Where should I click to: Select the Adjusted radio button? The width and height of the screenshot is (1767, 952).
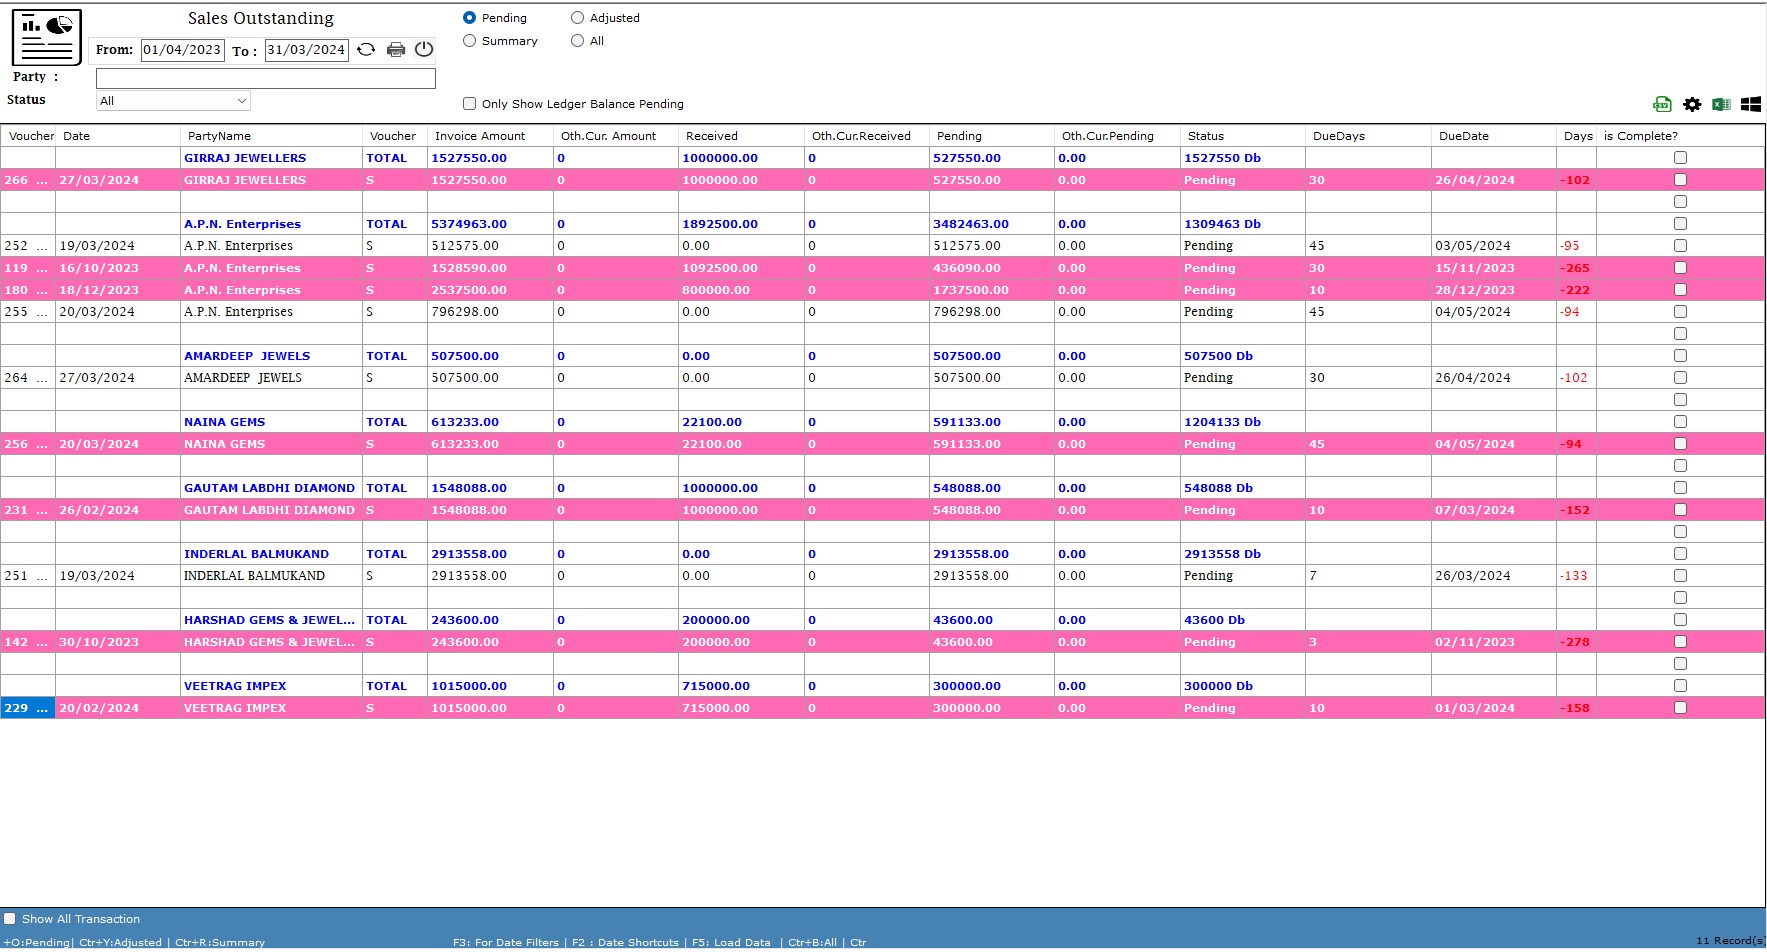577,18
